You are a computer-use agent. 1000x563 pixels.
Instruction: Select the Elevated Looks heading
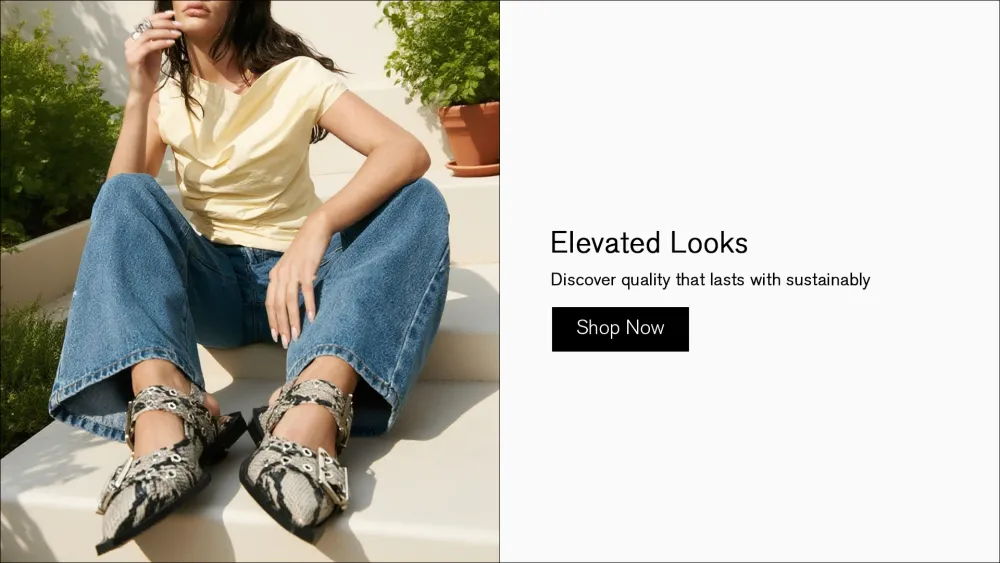649,243
